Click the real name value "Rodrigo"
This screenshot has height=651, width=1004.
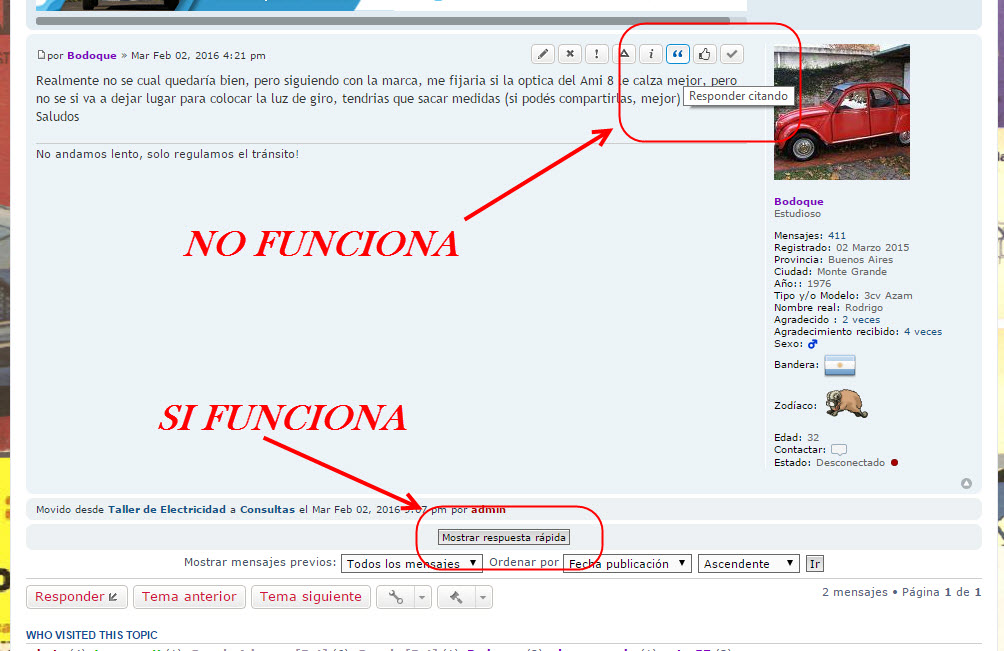(864, 308)
